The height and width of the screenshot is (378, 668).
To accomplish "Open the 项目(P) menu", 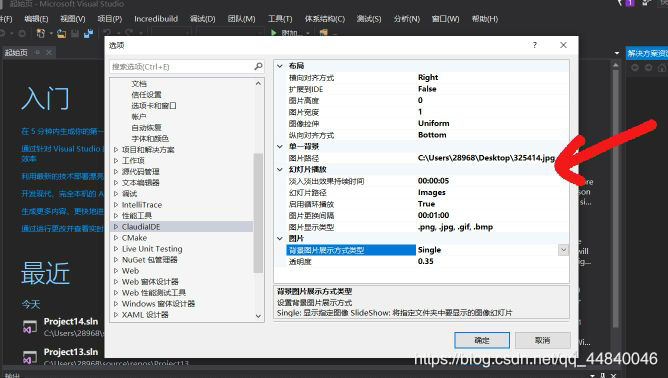I will coord(109,19).
